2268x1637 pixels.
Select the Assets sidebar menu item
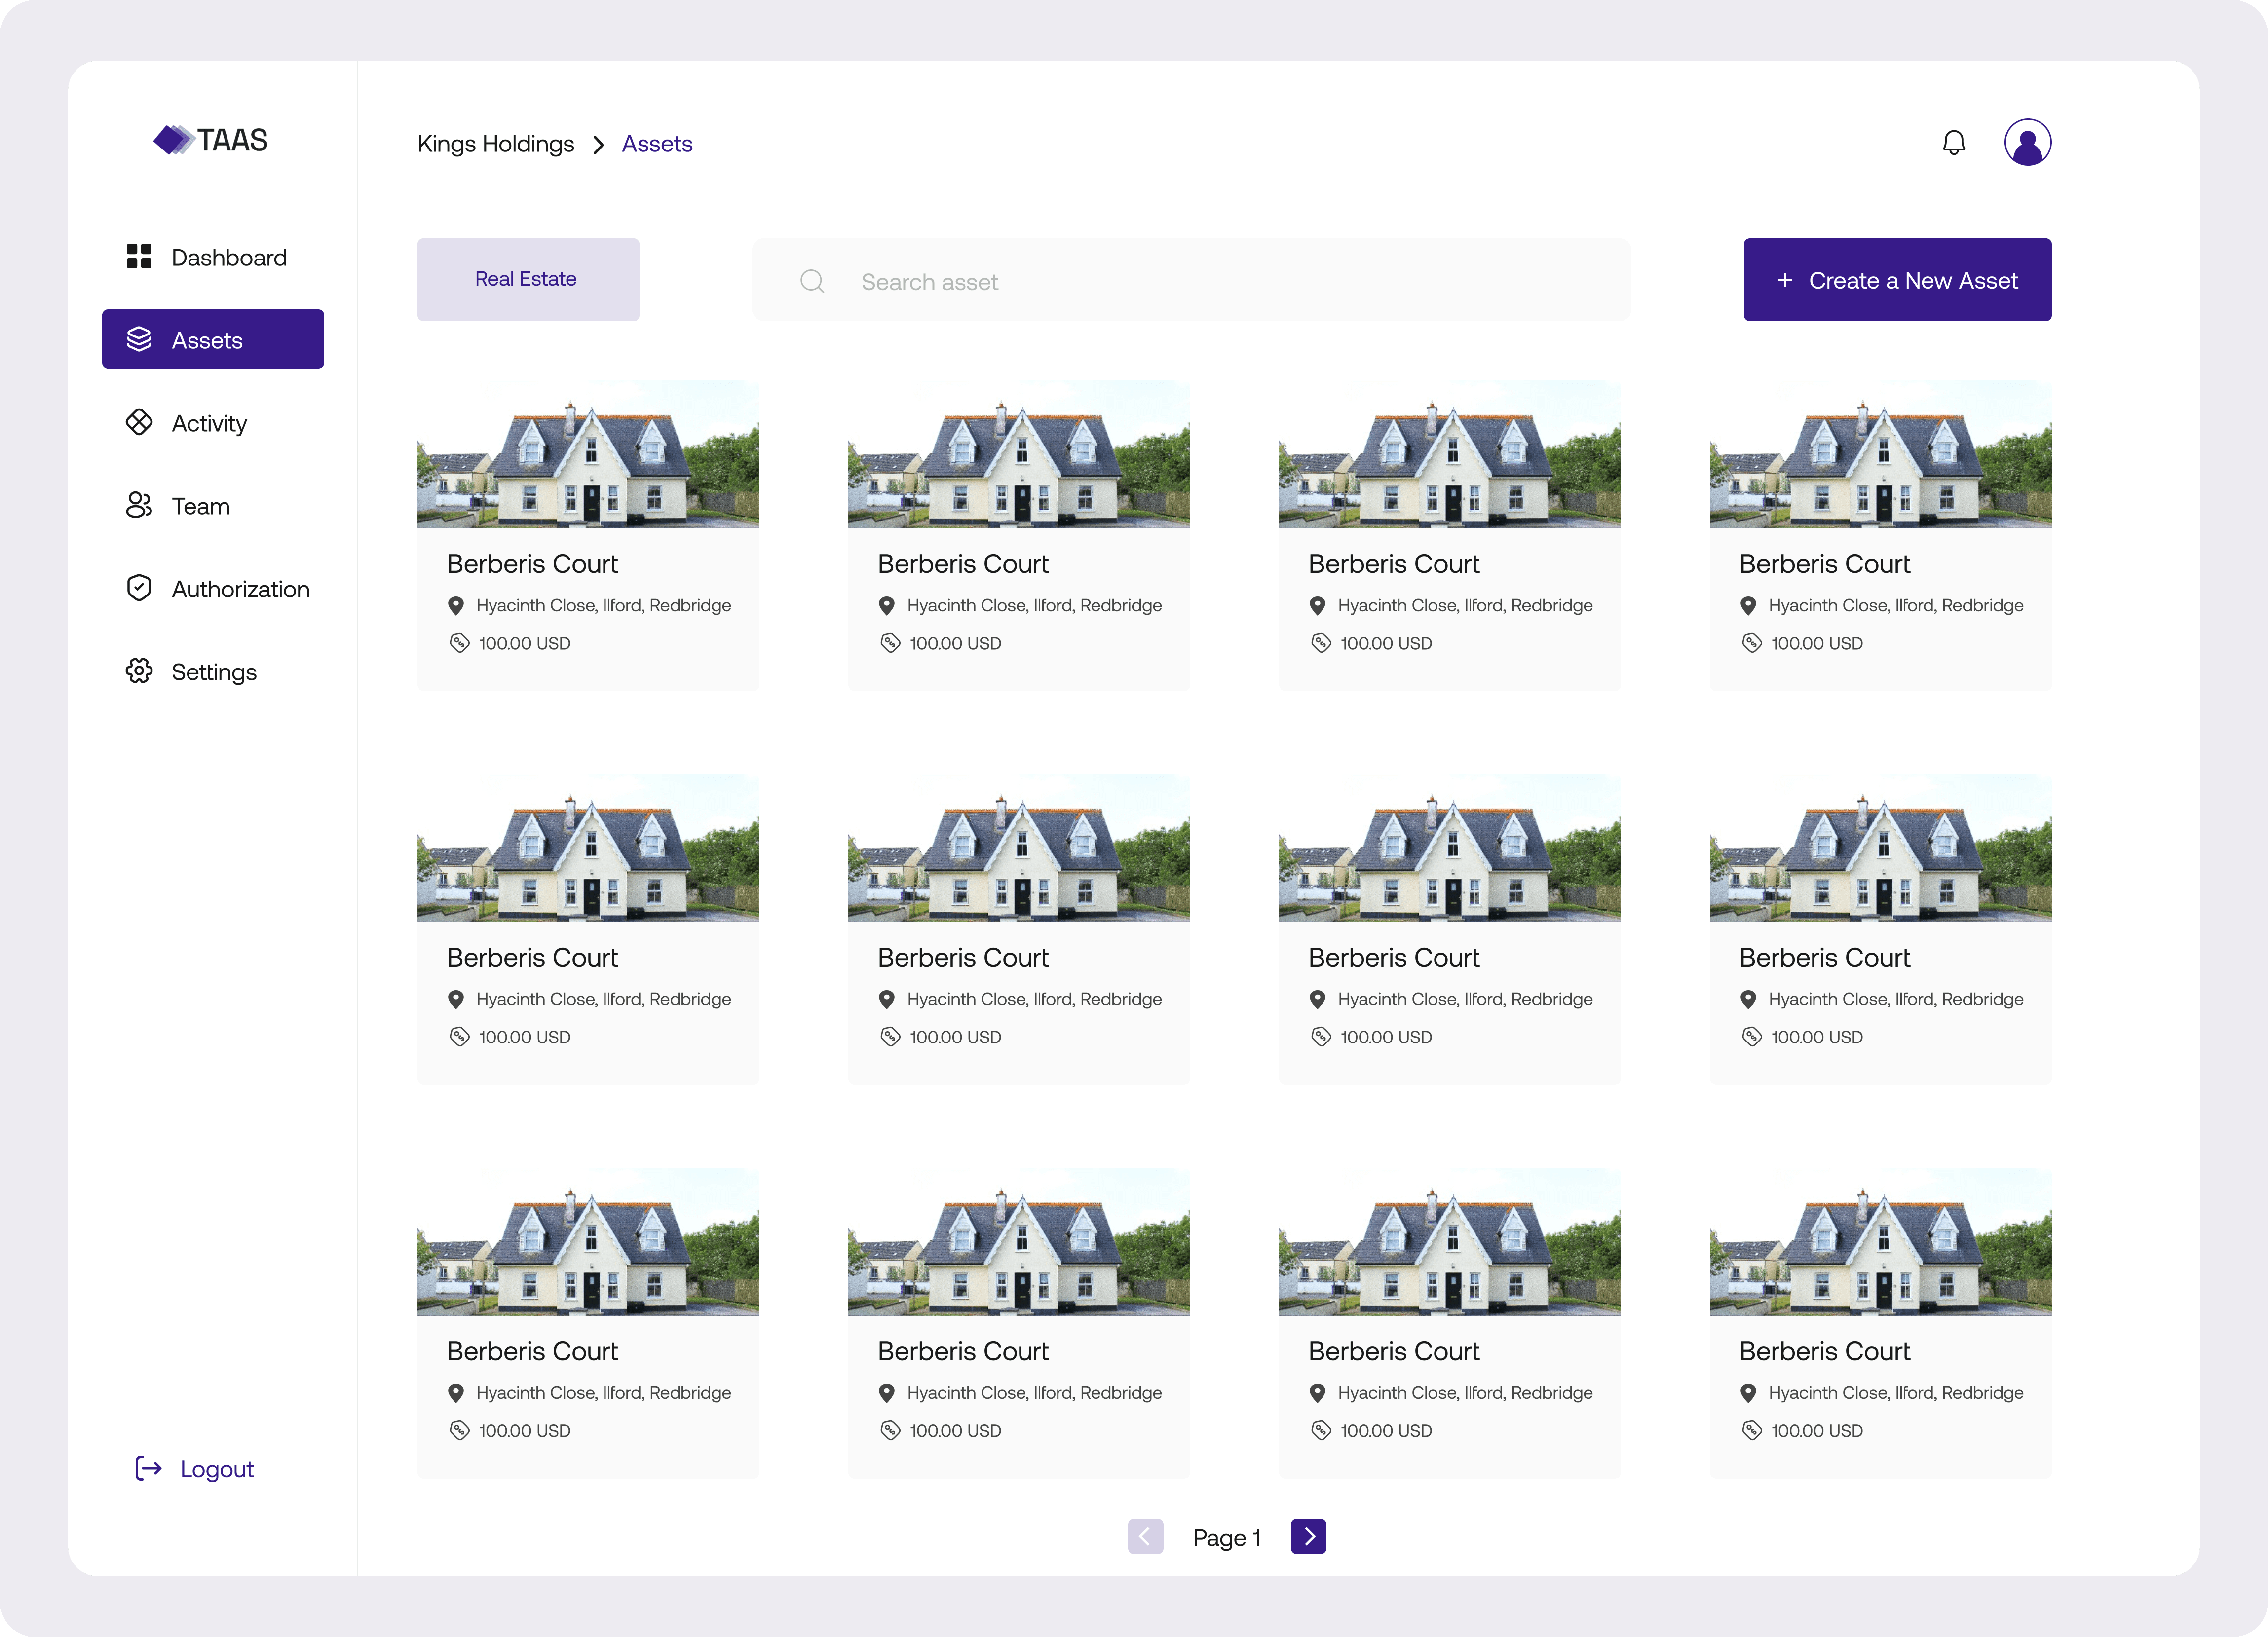click(213, 340)
